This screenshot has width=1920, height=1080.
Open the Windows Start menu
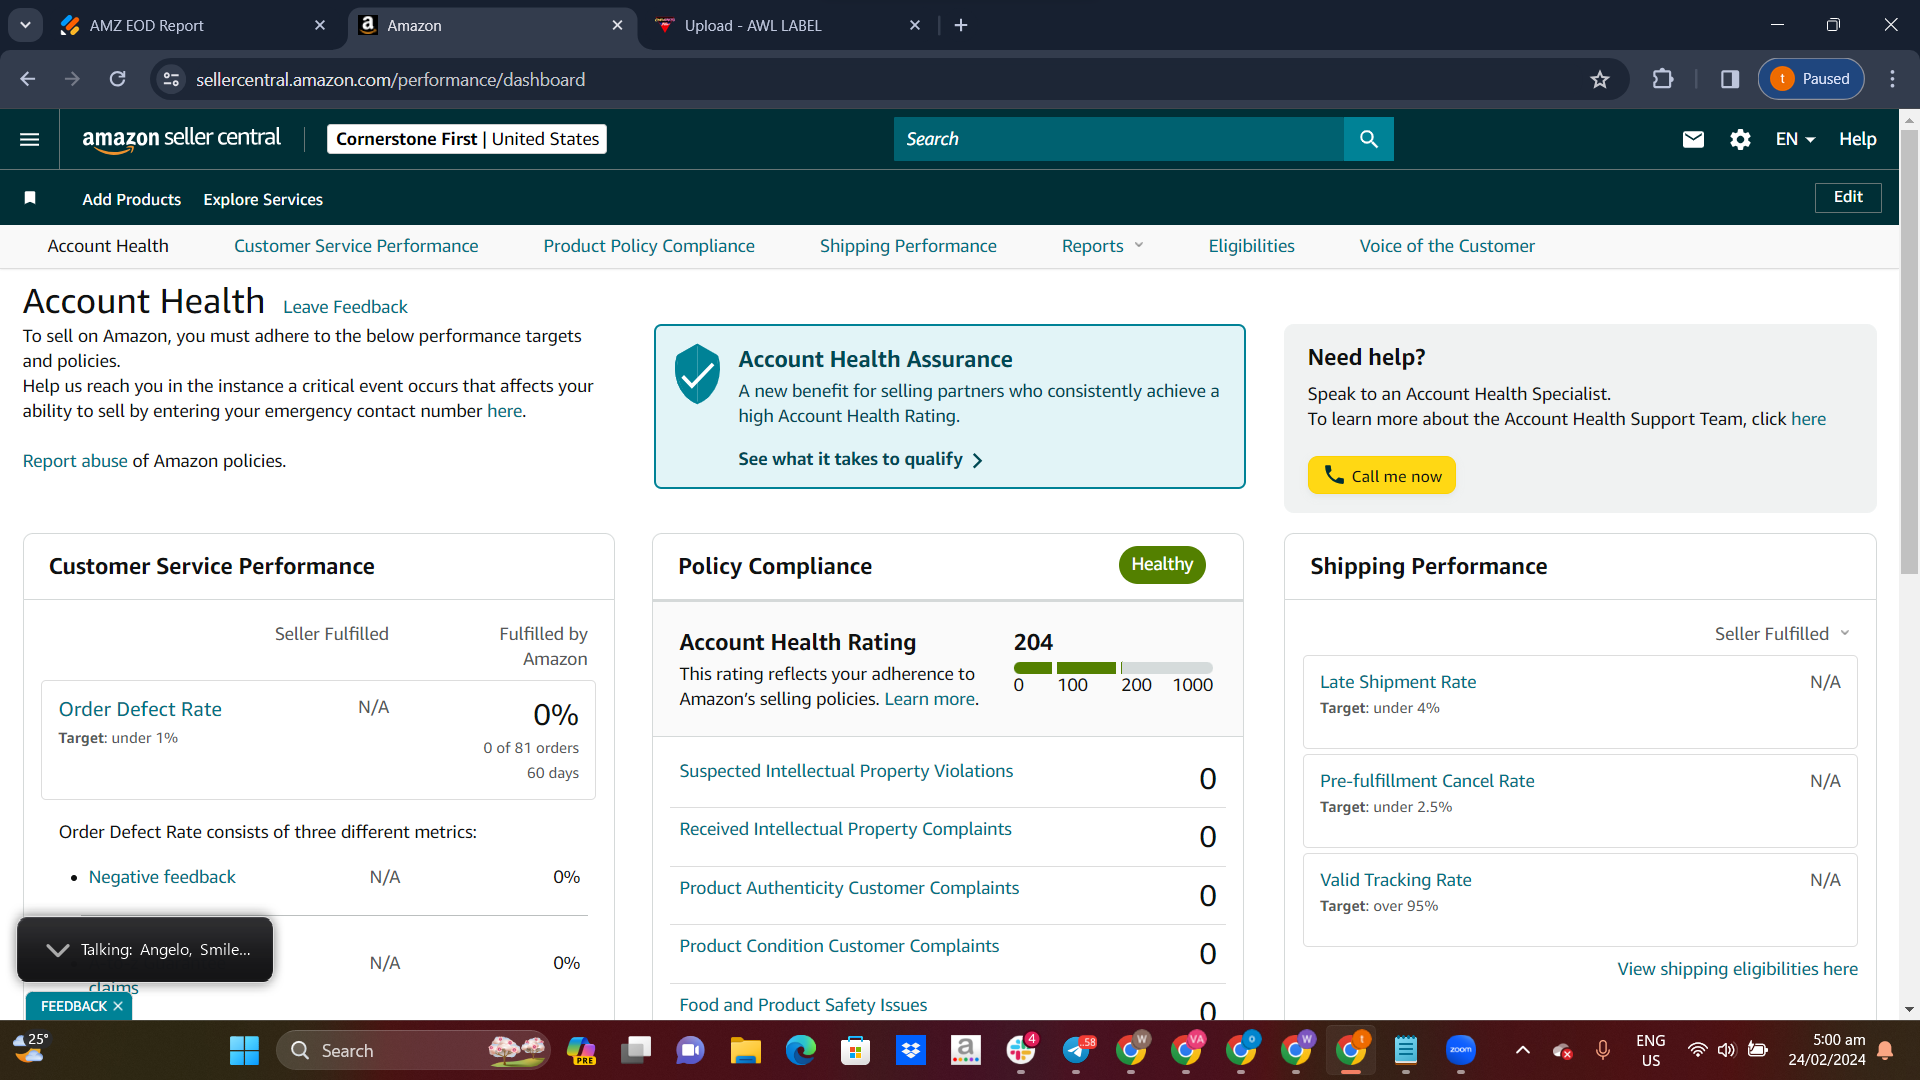[244, 1050]
